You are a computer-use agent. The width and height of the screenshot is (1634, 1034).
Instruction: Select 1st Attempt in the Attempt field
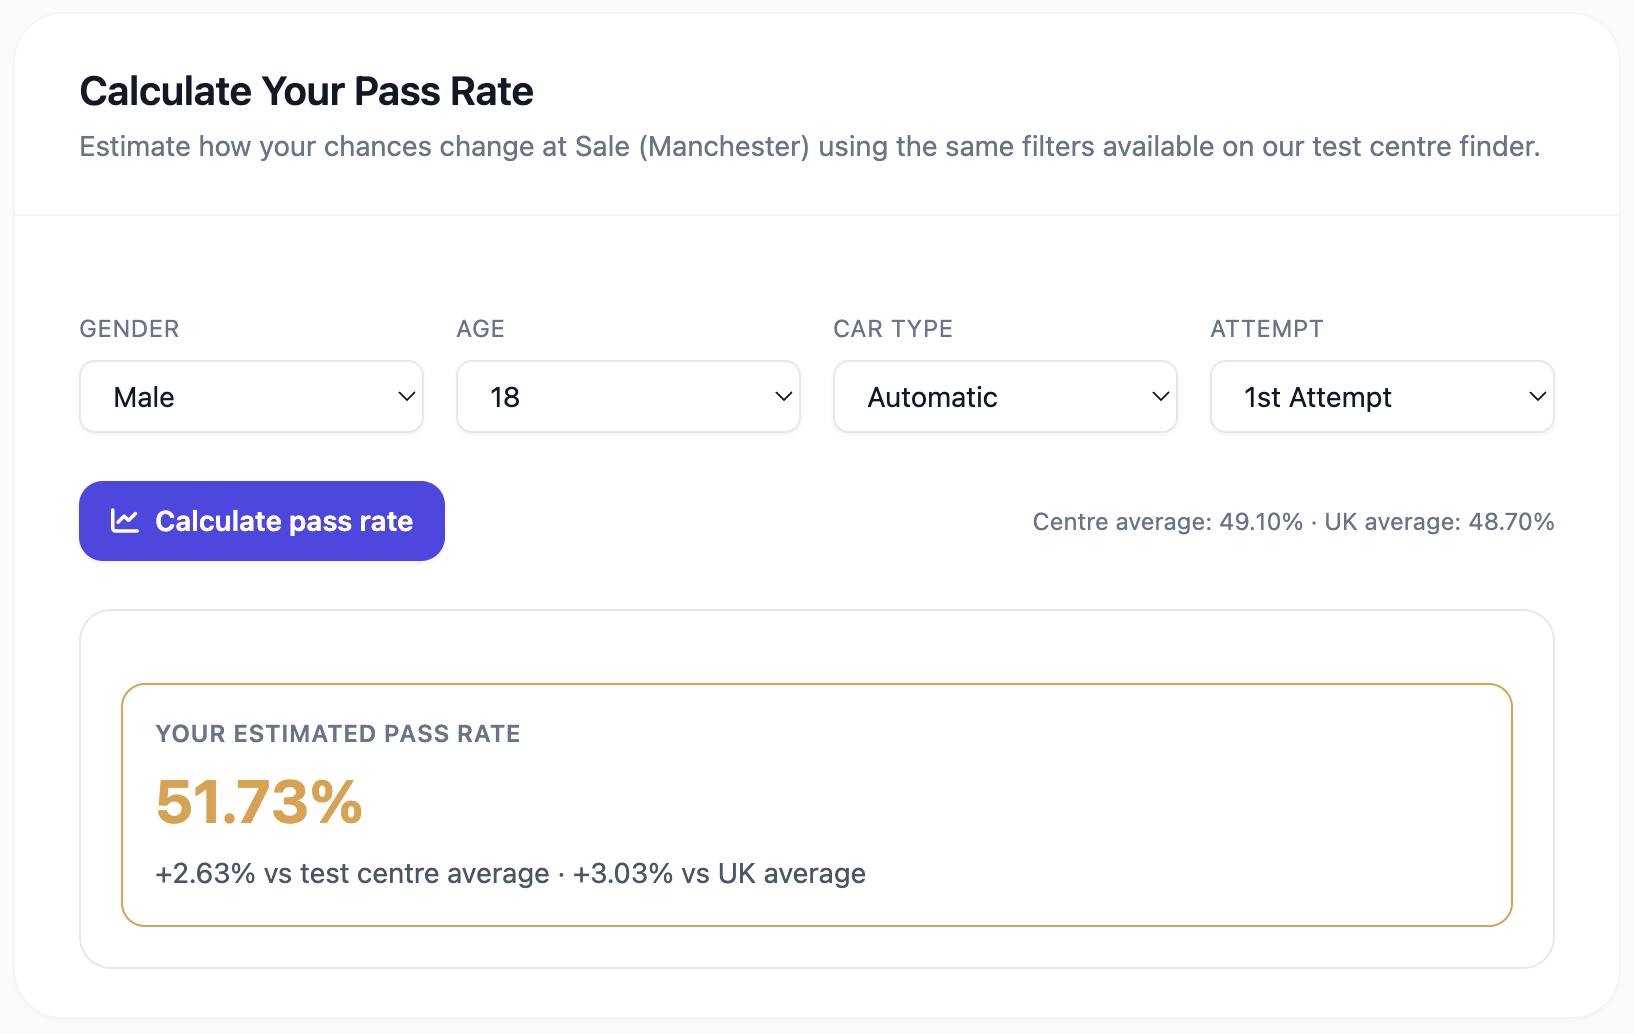pyautogui.click(x=1317, y=396)
